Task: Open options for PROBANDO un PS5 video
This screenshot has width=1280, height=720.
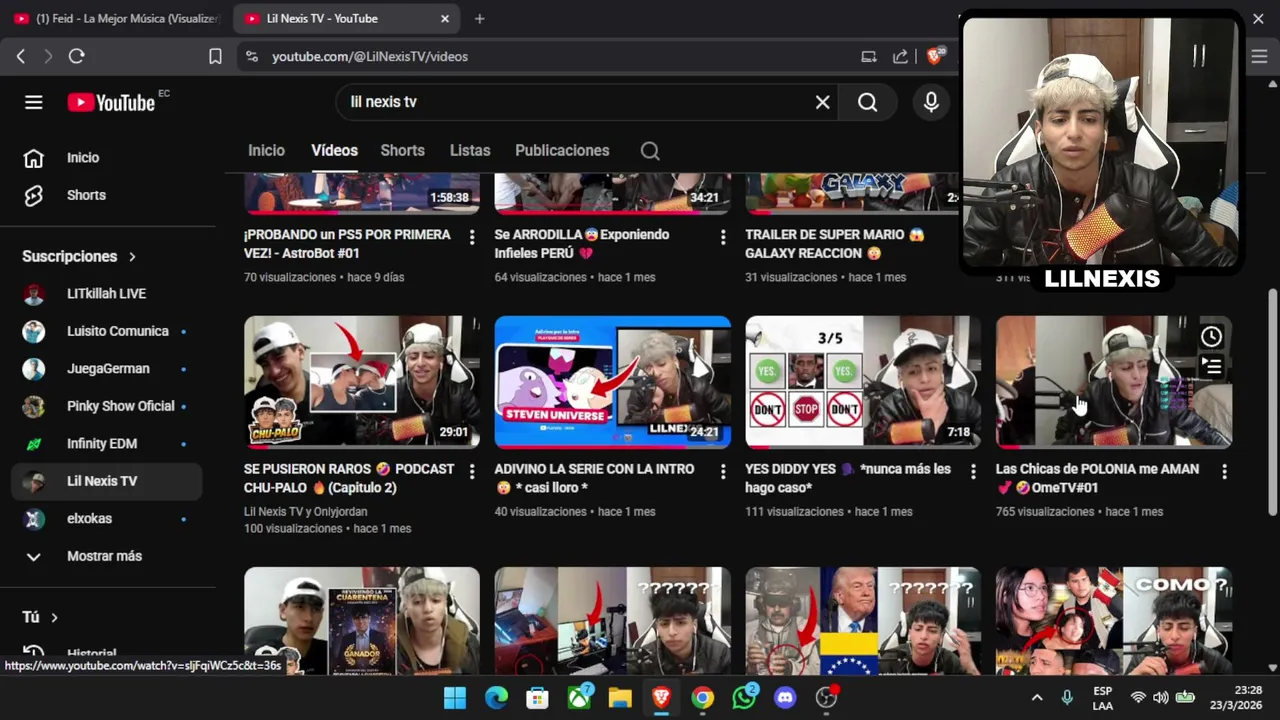Action: coord(472,237)
